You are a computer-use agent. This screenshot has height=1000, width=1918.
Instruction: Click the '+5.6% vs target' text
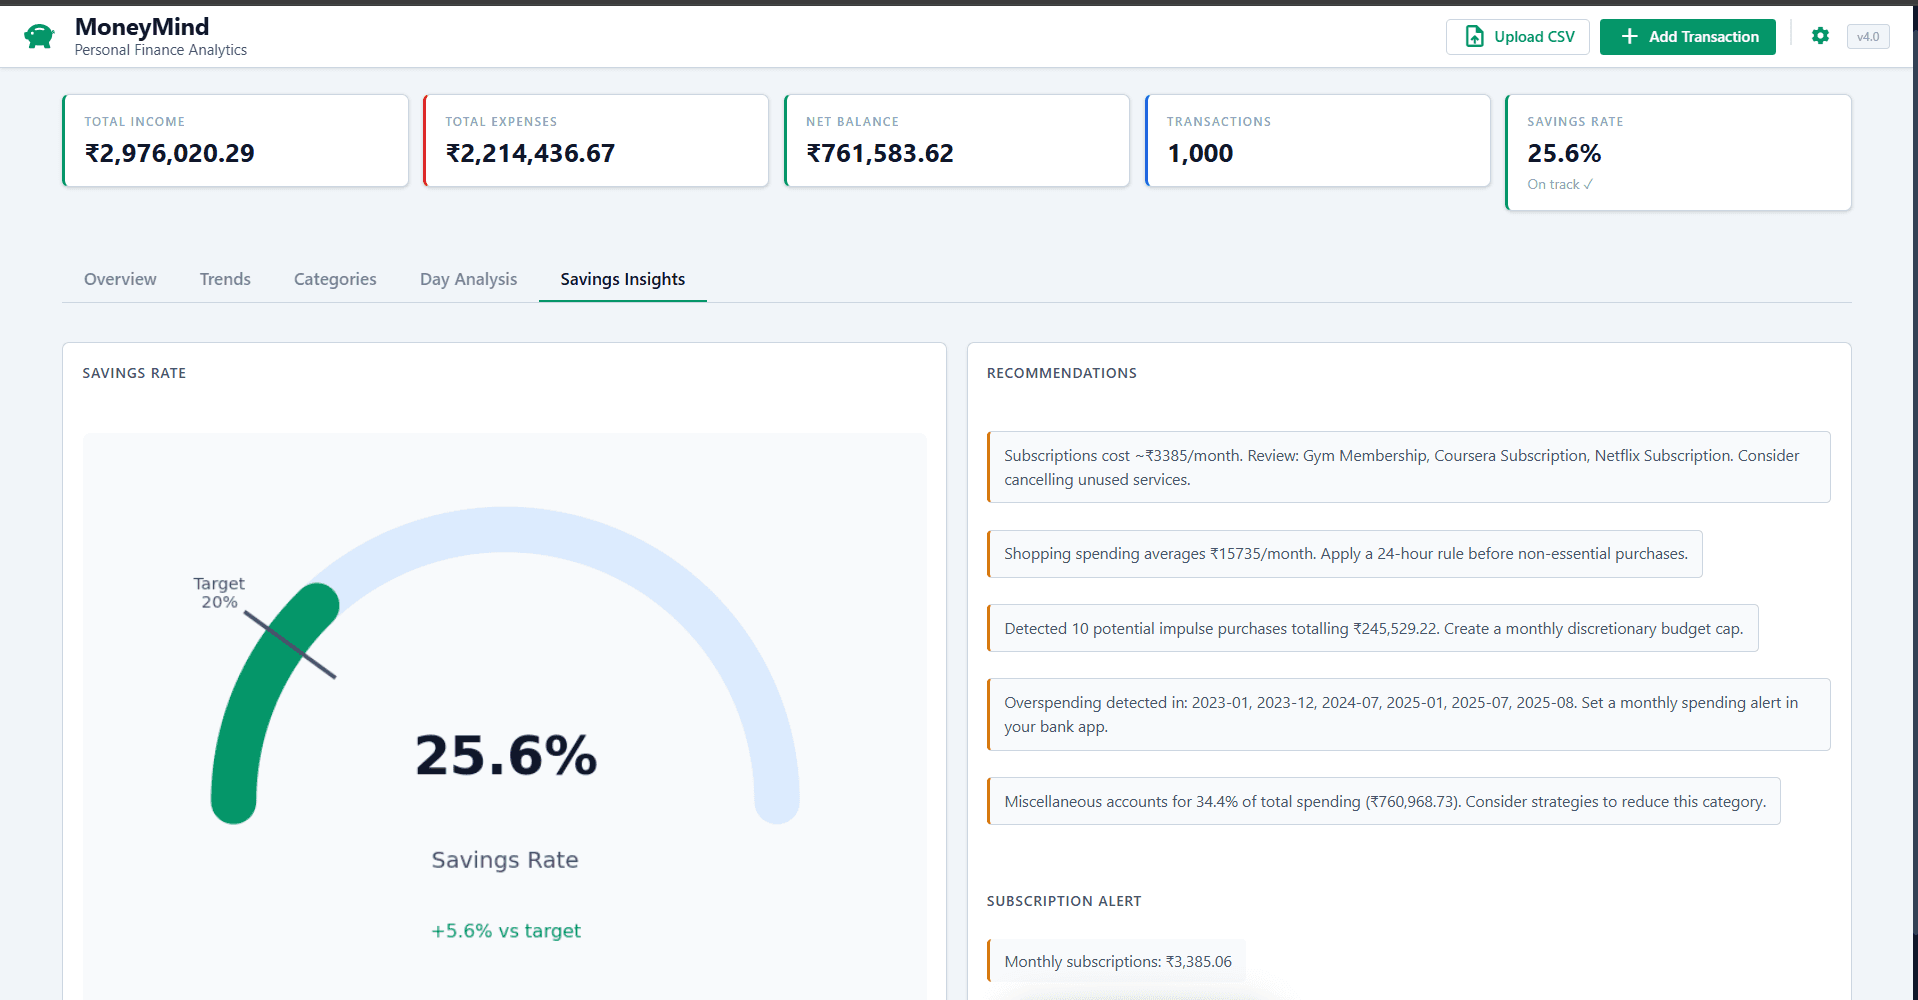tap(505, 931)
